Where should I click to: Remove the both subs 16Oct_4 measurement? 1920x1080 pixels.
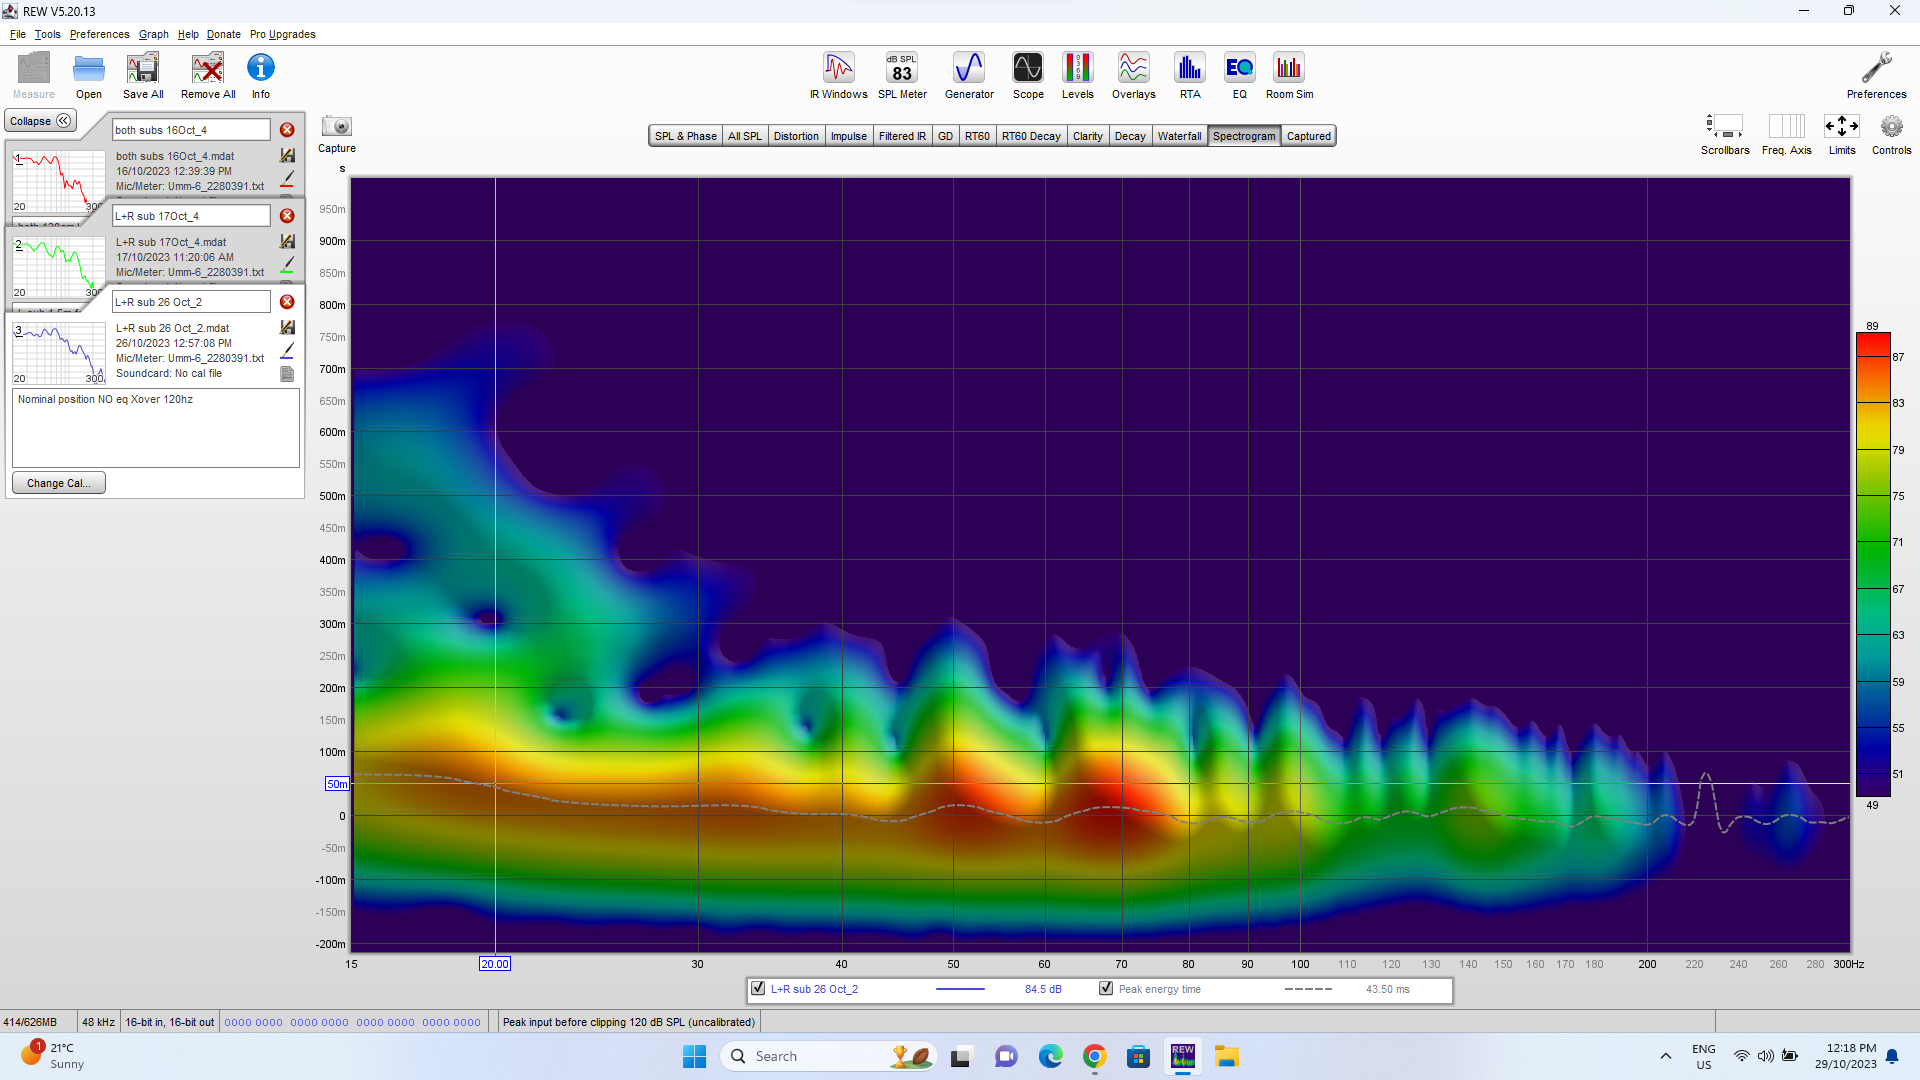coord(287,129)
